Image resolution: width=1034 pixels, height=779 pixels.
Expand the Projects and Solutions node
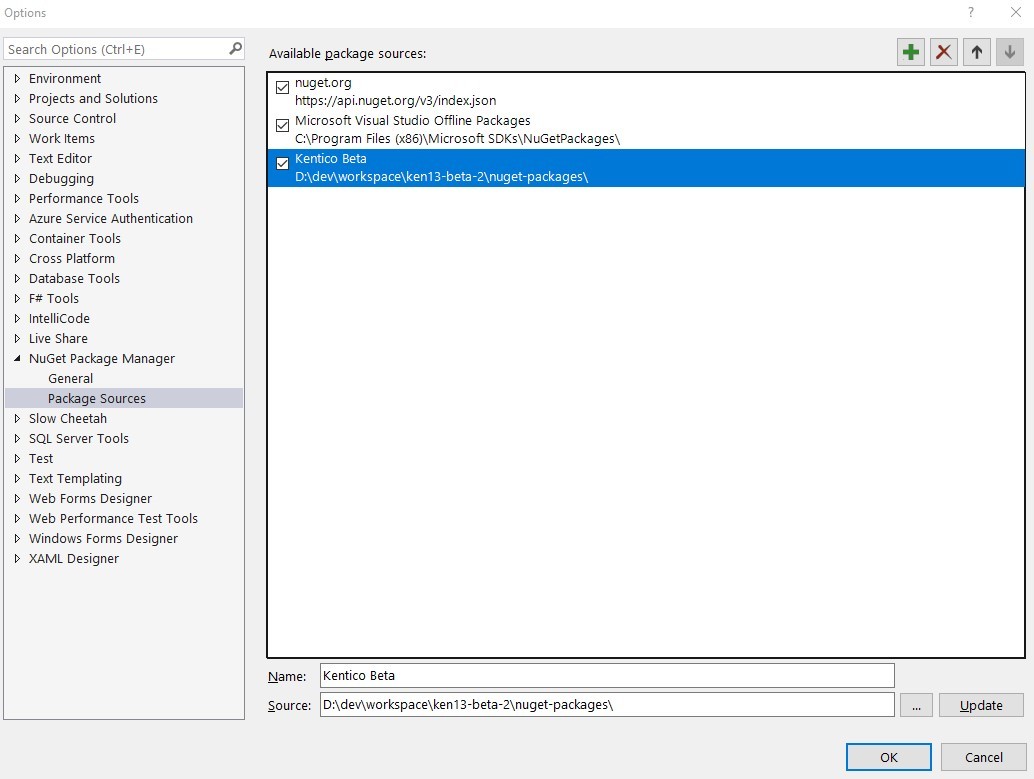pos(17,98)
